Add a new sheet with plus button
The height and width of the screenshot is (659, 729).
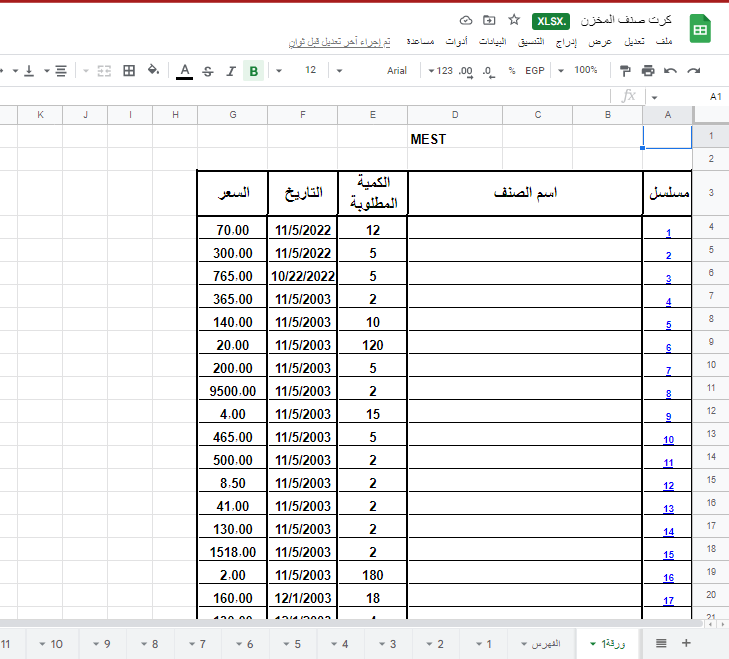(686, 643)
